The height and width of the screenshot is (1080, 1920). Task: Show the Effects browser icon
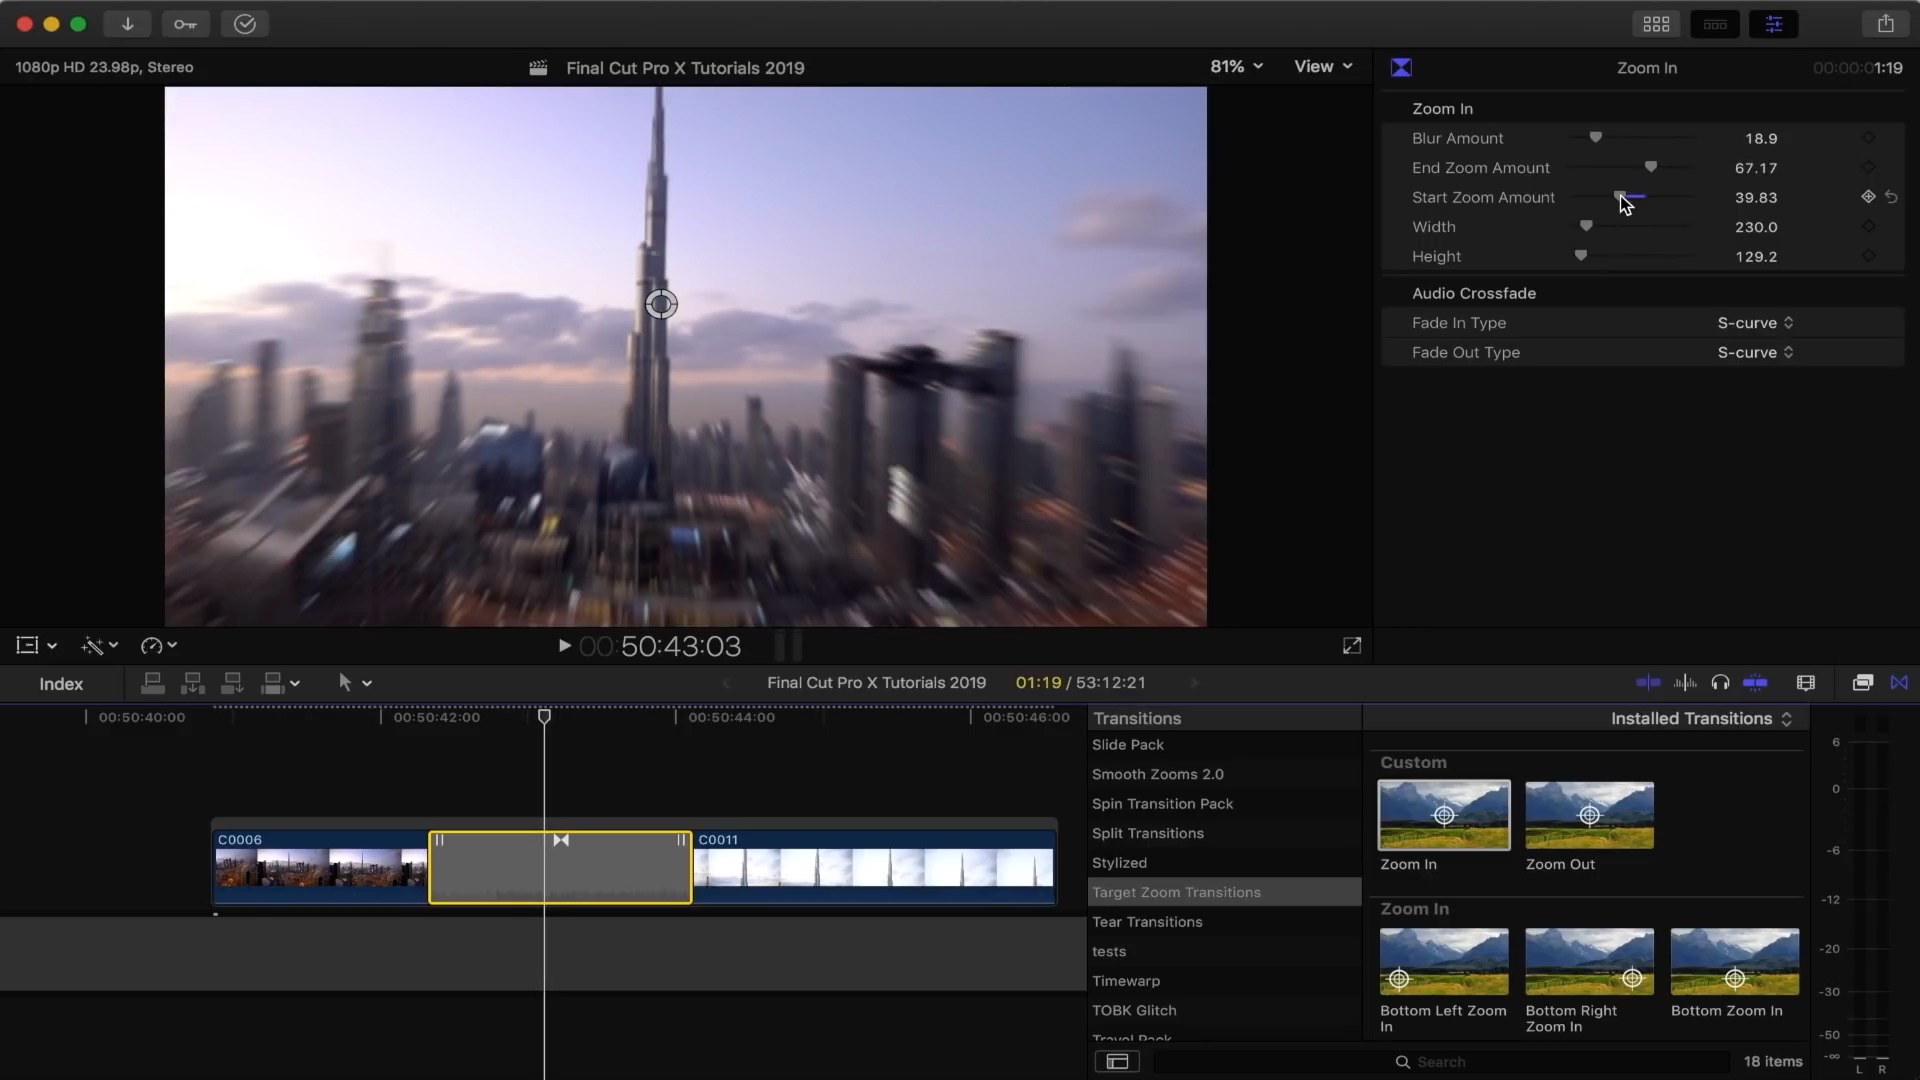tap(1862, 683)
